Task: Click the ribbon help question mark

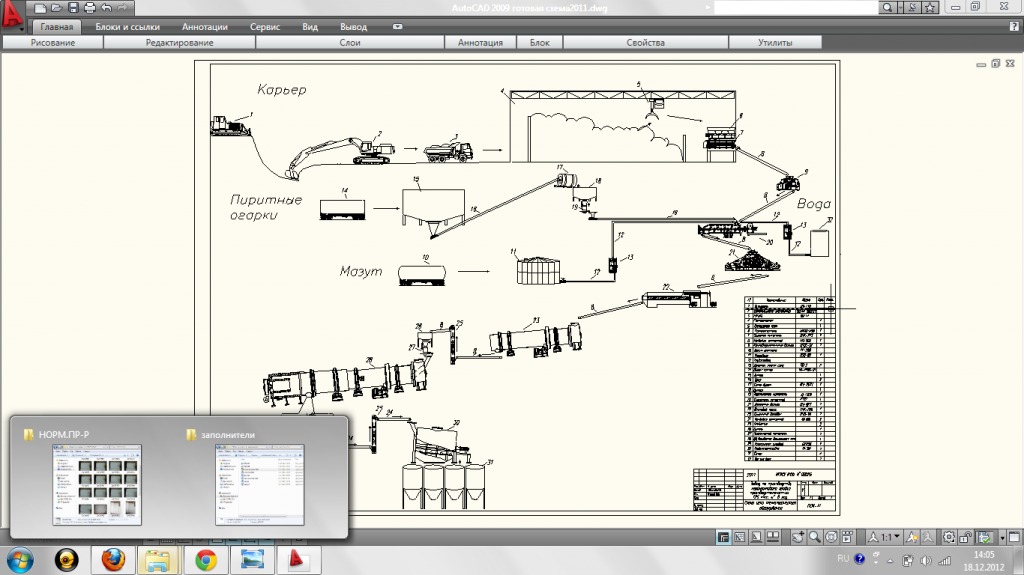Action: click(1014, 27)
